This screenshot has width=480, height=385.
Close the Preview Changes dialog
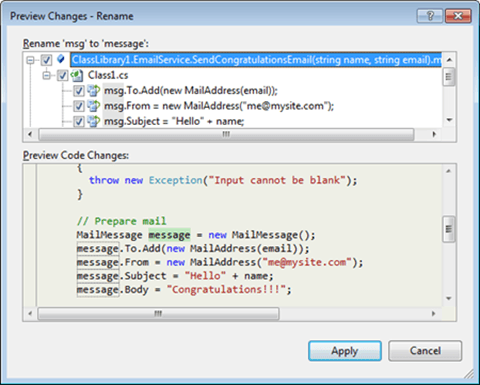458,16
